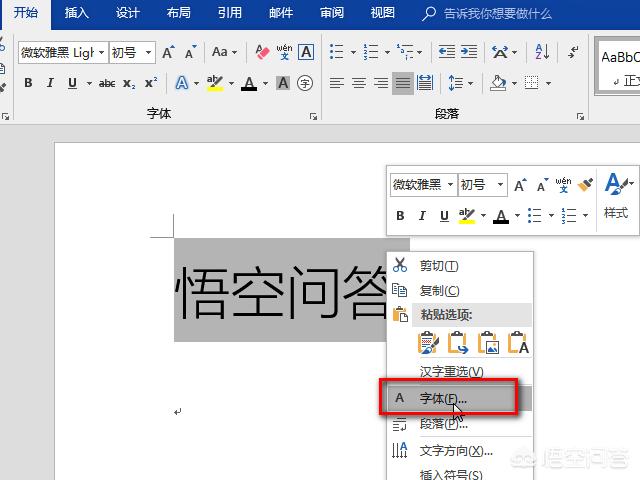Align text left
Image resolution: width=640 pixels, height=480 pixels.
(x=337, y=83)
